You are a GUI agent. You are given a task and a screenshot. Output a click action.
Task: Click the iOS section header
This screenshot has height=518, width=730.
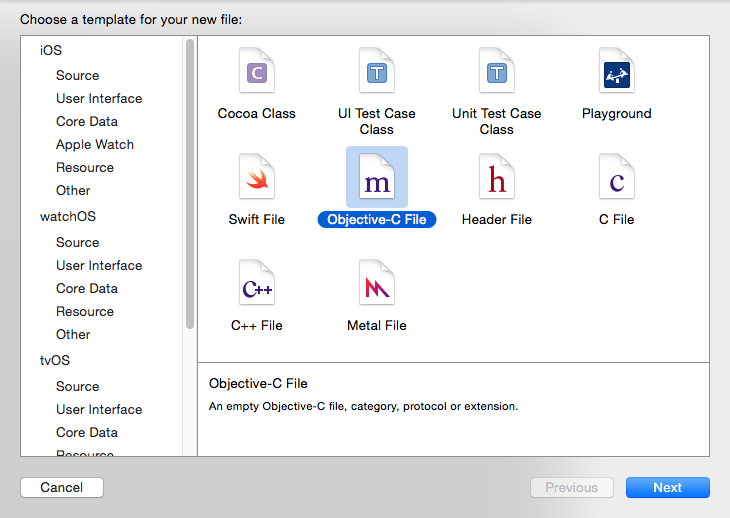tap(51, 50)
